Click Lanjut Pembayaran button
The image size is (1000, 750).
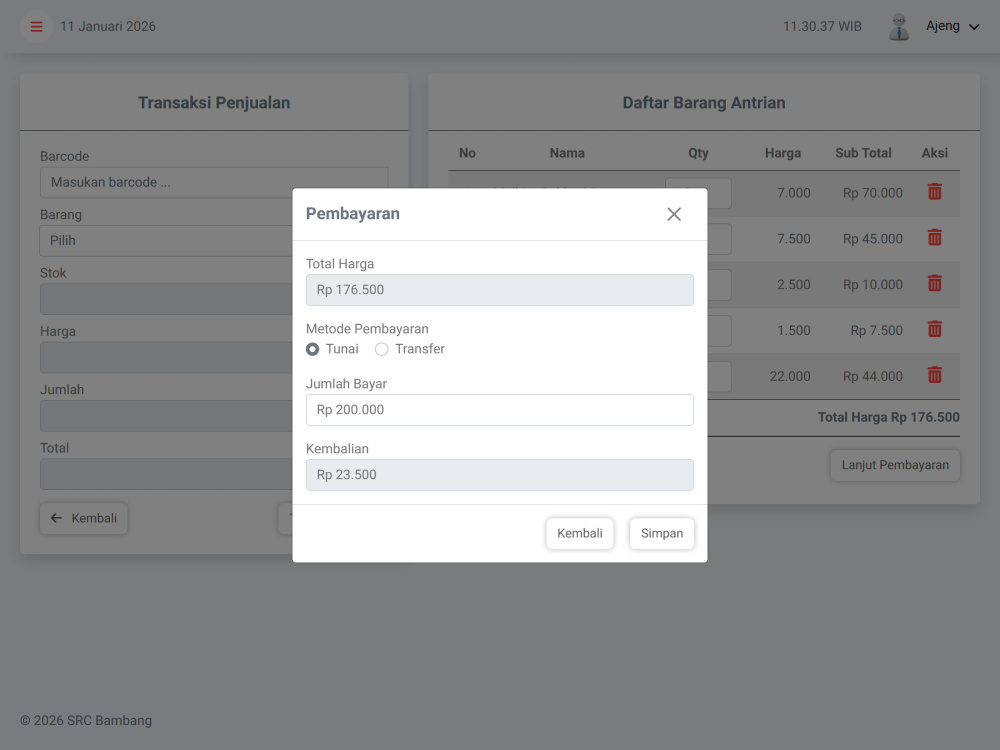pos(895,466)
